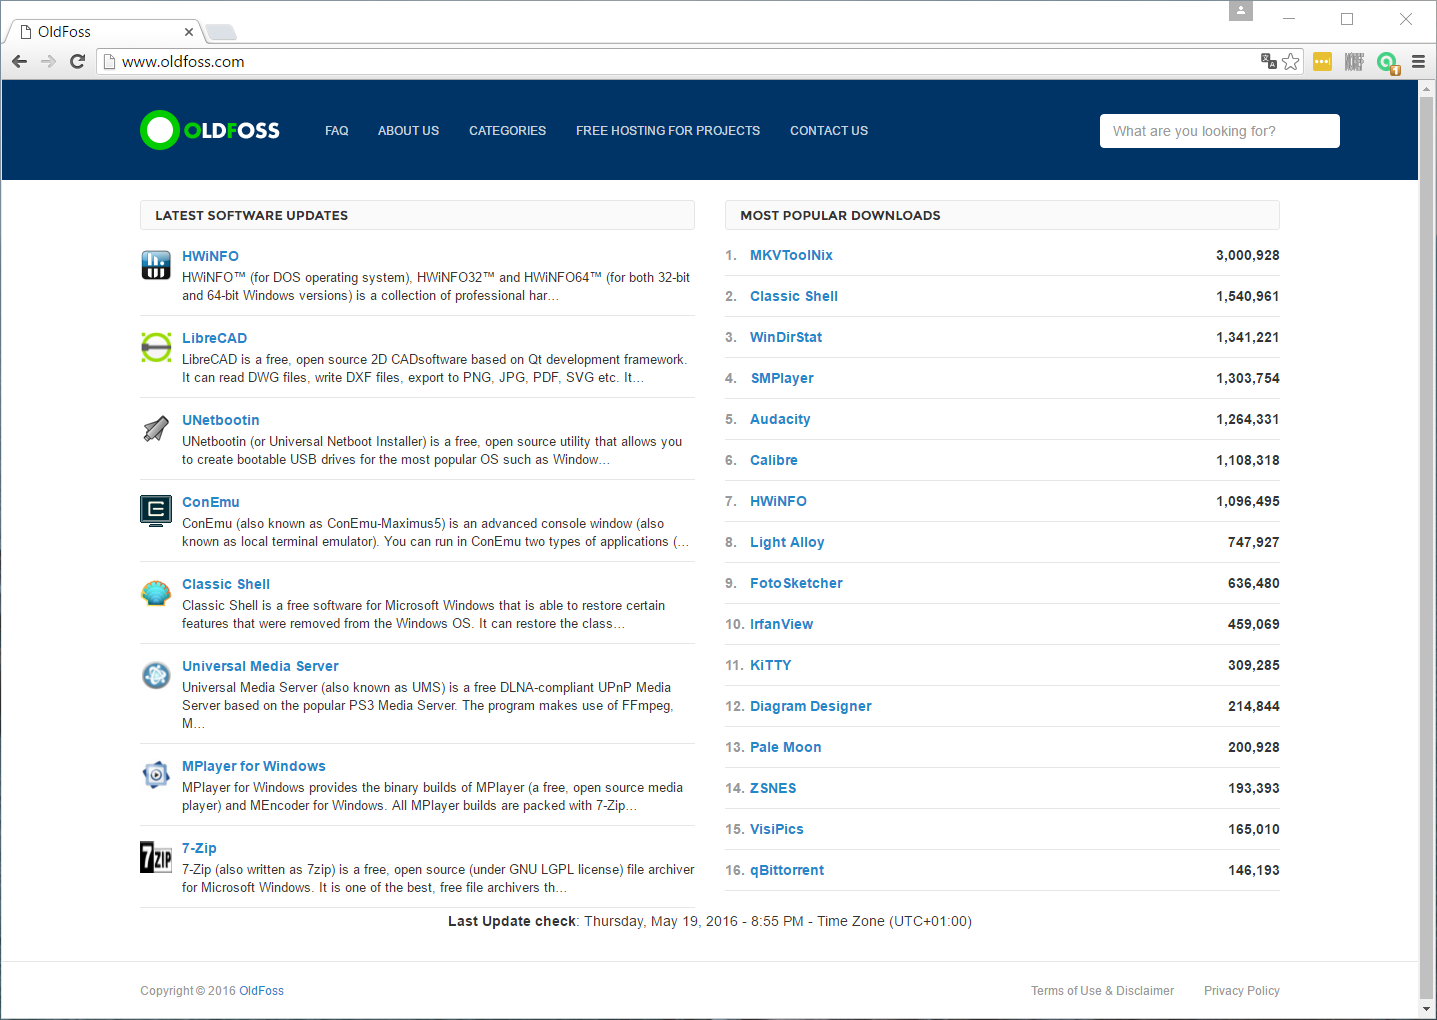Click the LibreCAD gear logo icon
Image resolution: width=1437 pixels, height=1020 pixels.
(x=156, y=348)
